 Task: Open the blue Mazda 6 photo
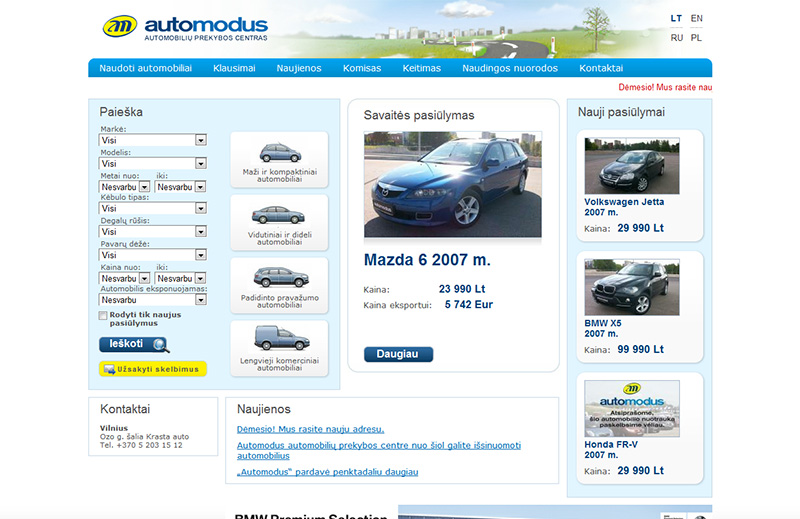point(453,184)
